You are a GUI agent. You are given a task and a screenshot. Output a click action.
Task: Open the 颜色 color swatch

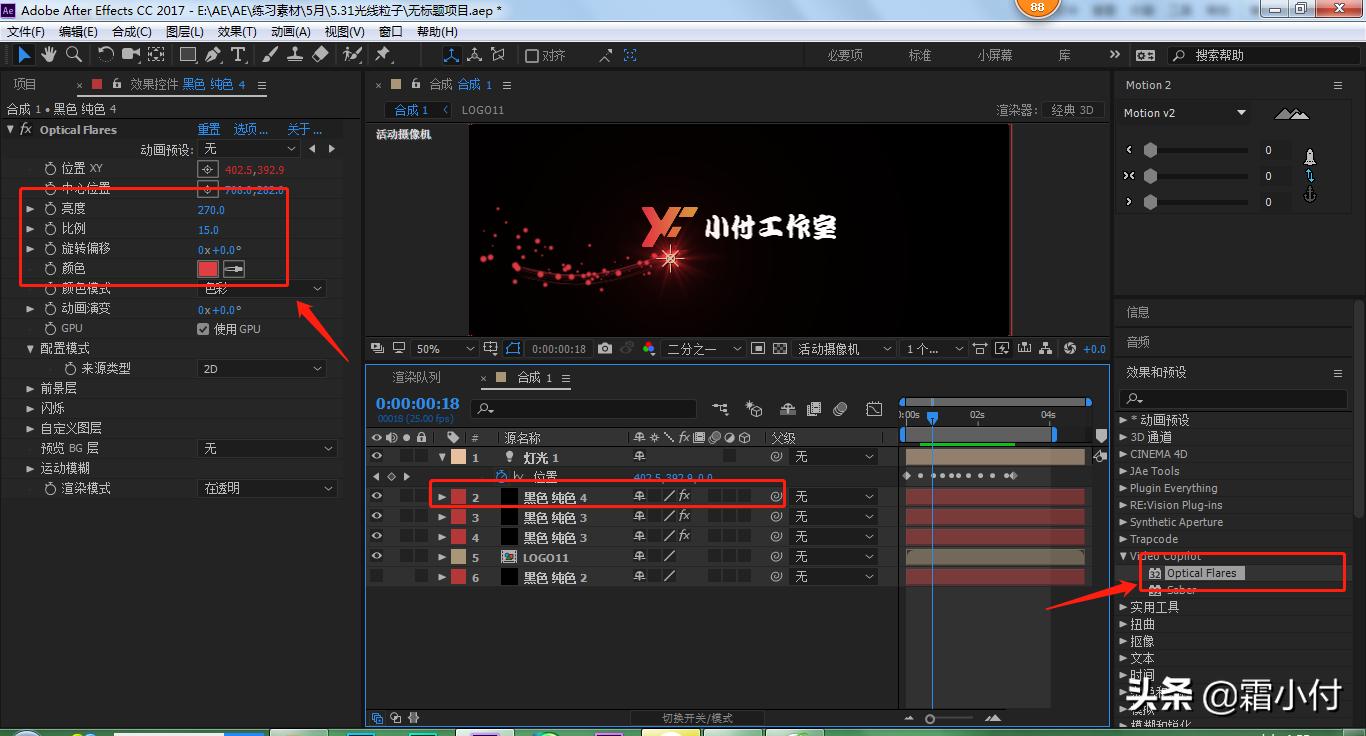click(x=206, y=268)
